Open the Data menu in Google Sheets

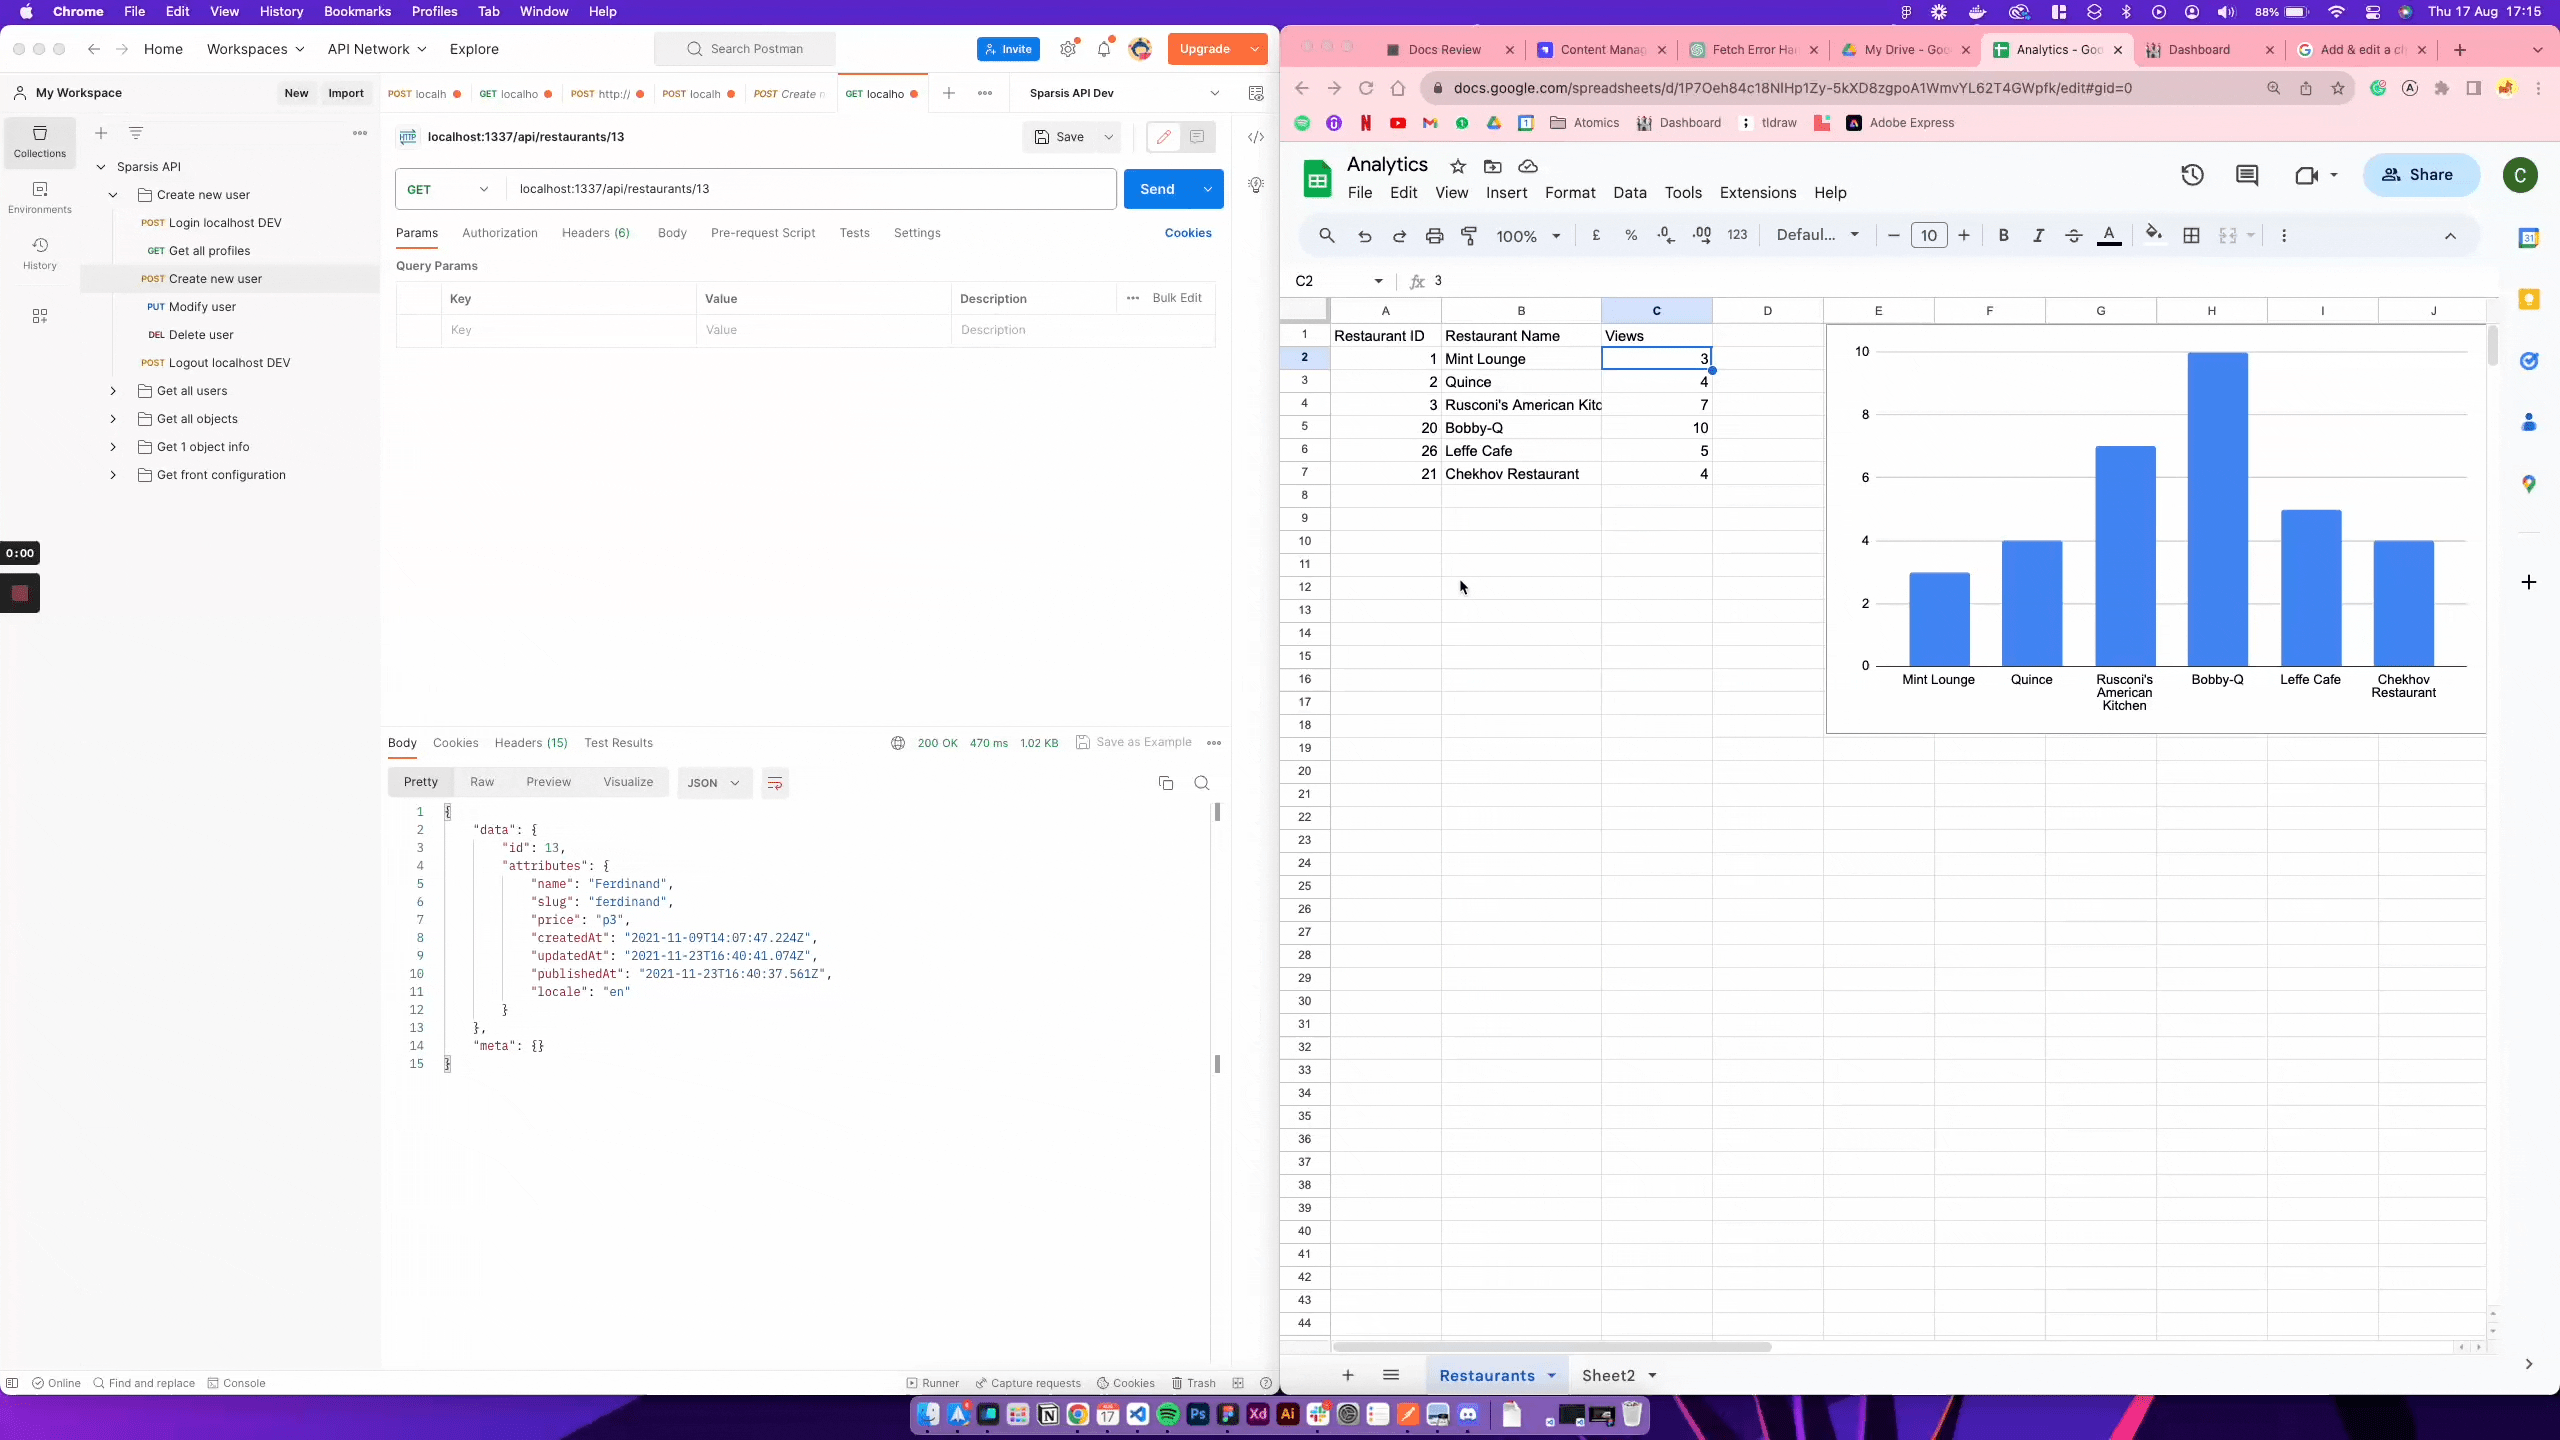pyautogui.click(x=1628, y=193)
